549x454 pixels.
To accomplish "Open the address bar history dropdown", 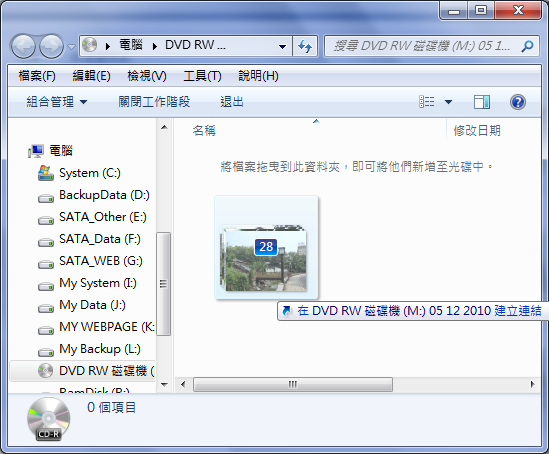I will click(x=282, y=46).
